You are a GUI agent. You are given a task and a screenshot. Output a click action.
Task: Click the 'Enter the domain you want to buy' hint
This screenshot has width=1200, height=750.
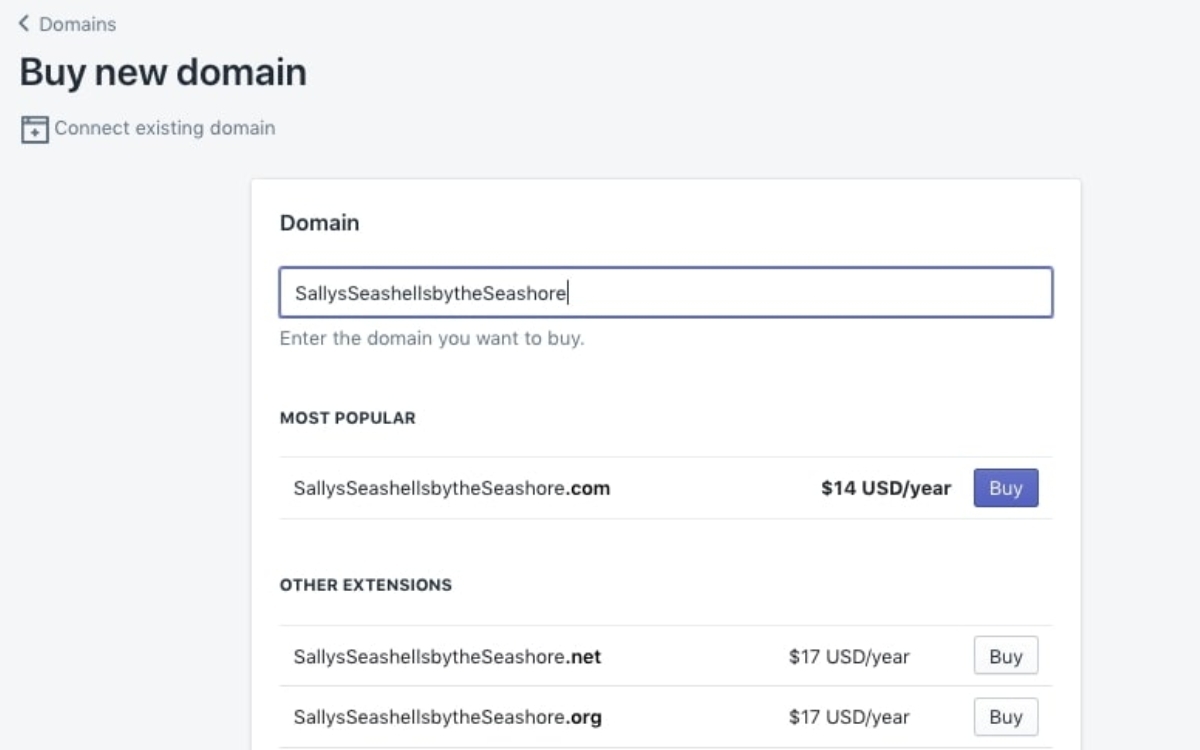point(432,338)
